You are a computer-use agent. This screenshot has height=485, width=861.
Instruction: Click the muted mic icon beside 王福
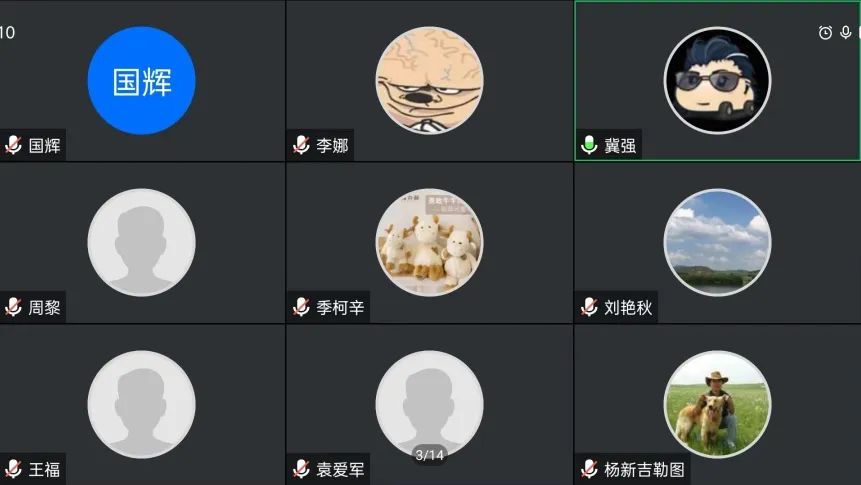(13, 469)
